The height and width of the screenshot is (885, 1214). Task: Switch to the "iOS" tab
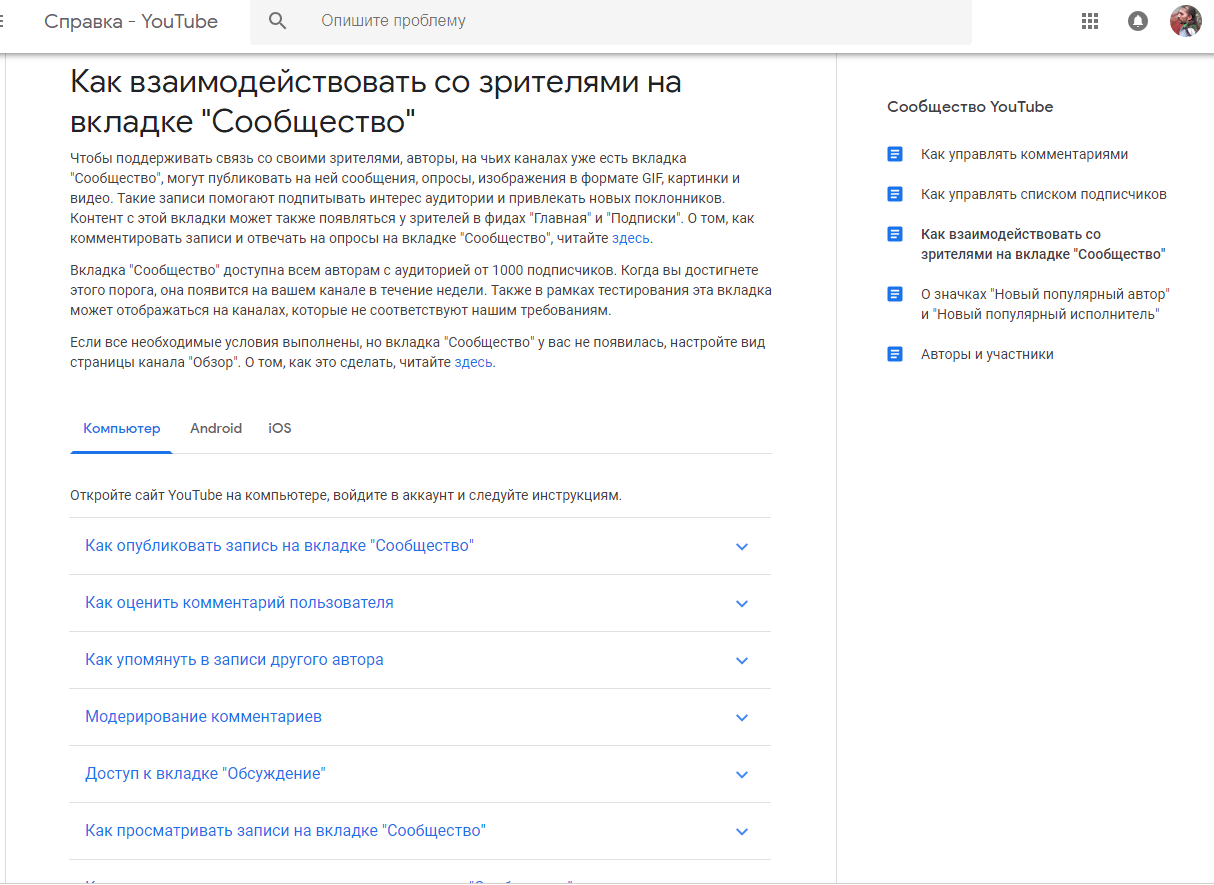280,428
